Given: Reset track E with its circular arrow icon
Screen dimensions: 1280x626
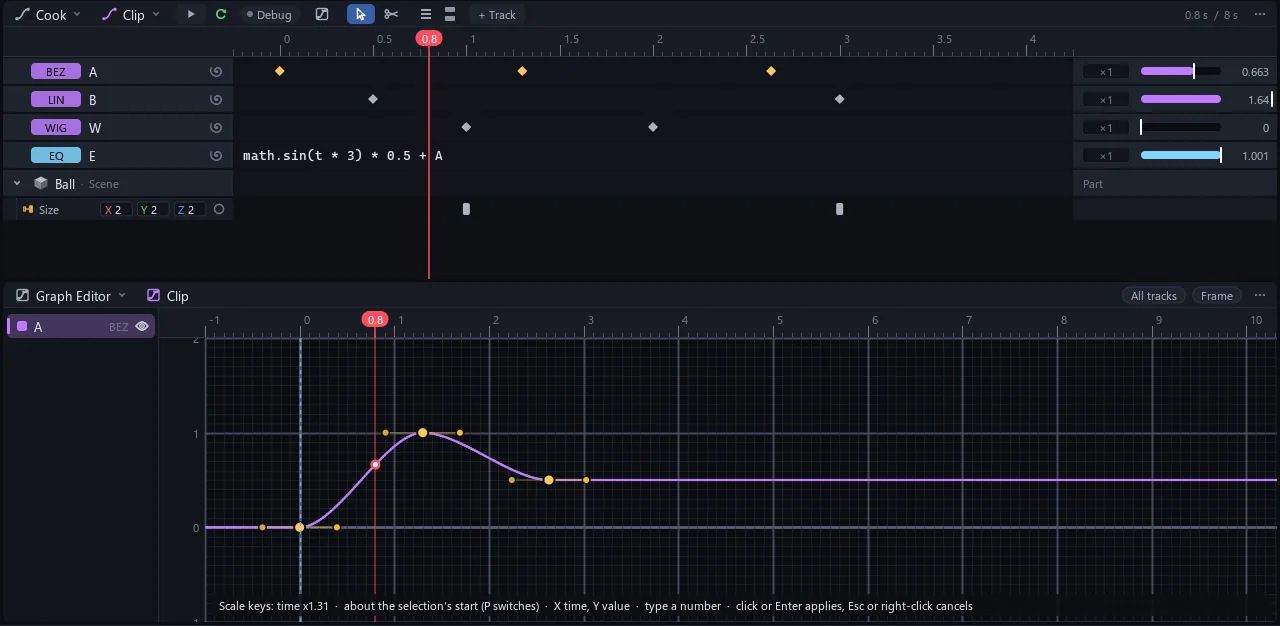Looking at the screenshot, I should click(215, 156).
